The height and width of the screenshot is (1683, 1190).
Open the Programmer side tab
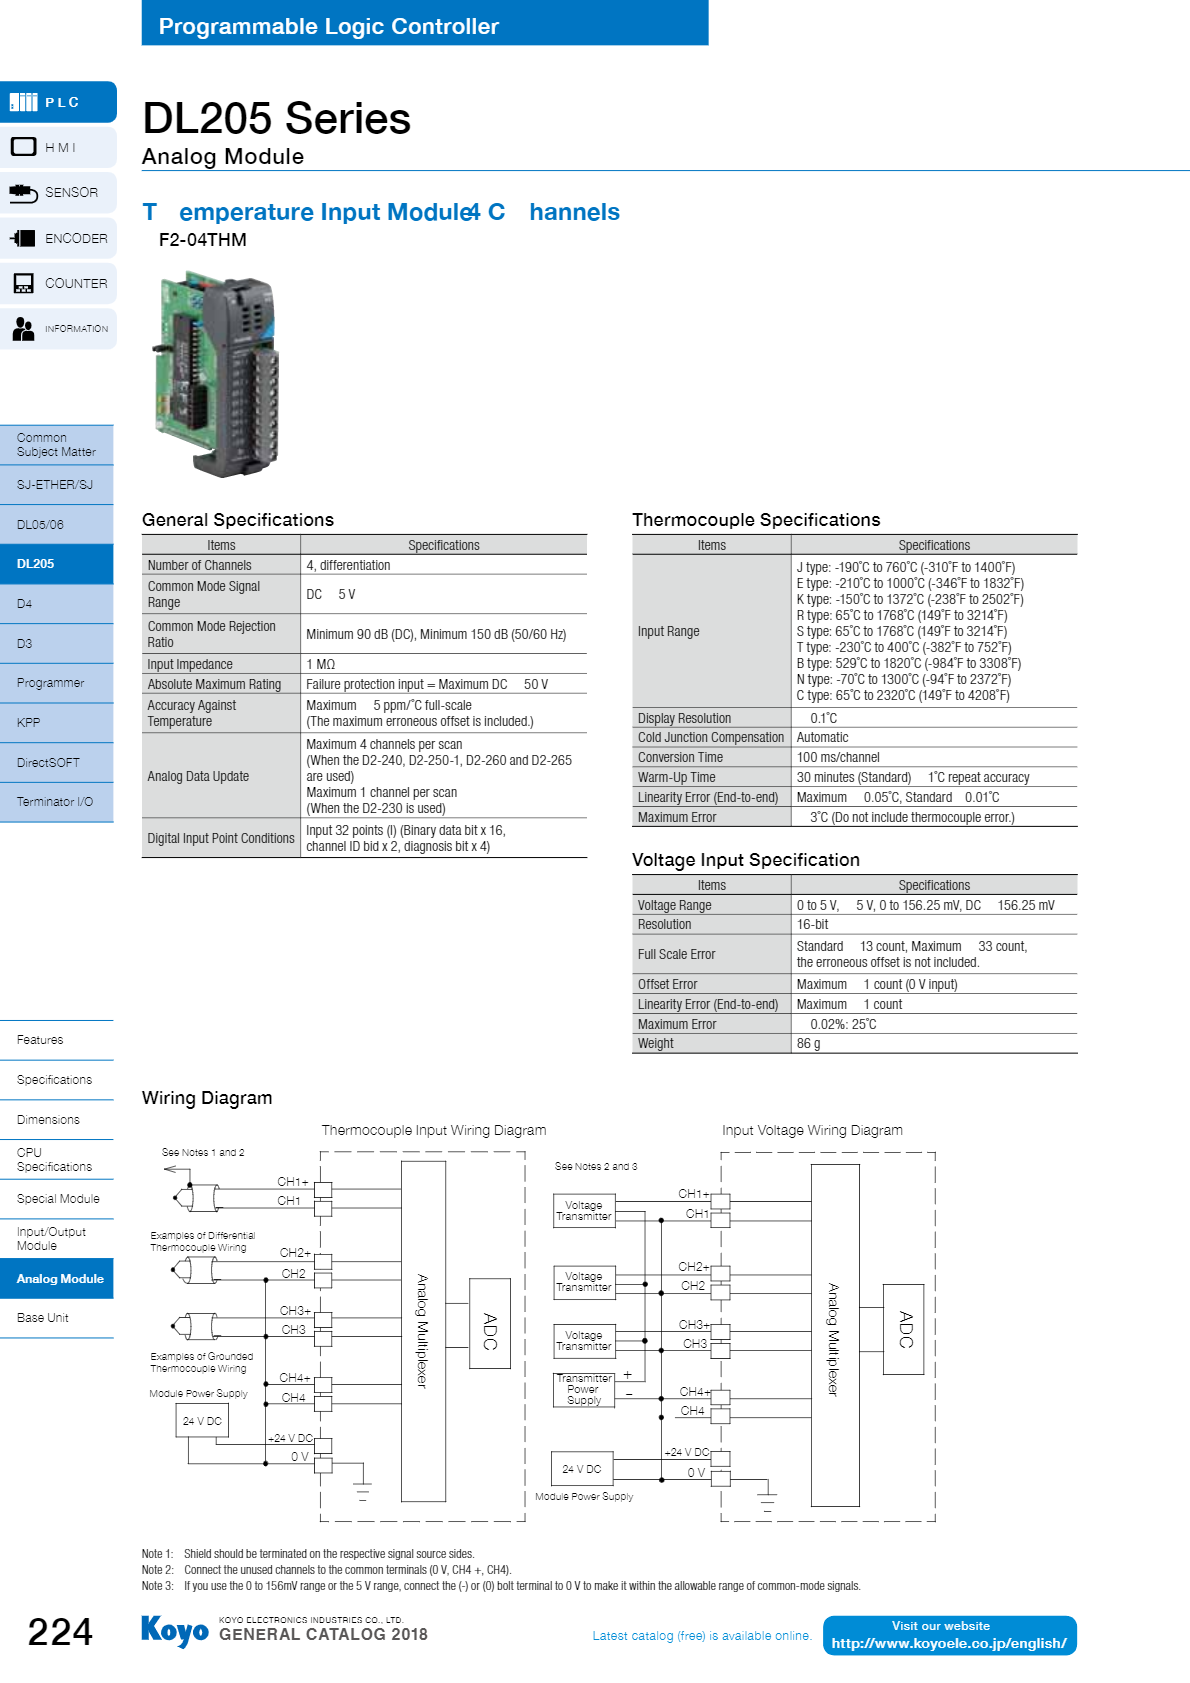(57, 683)
